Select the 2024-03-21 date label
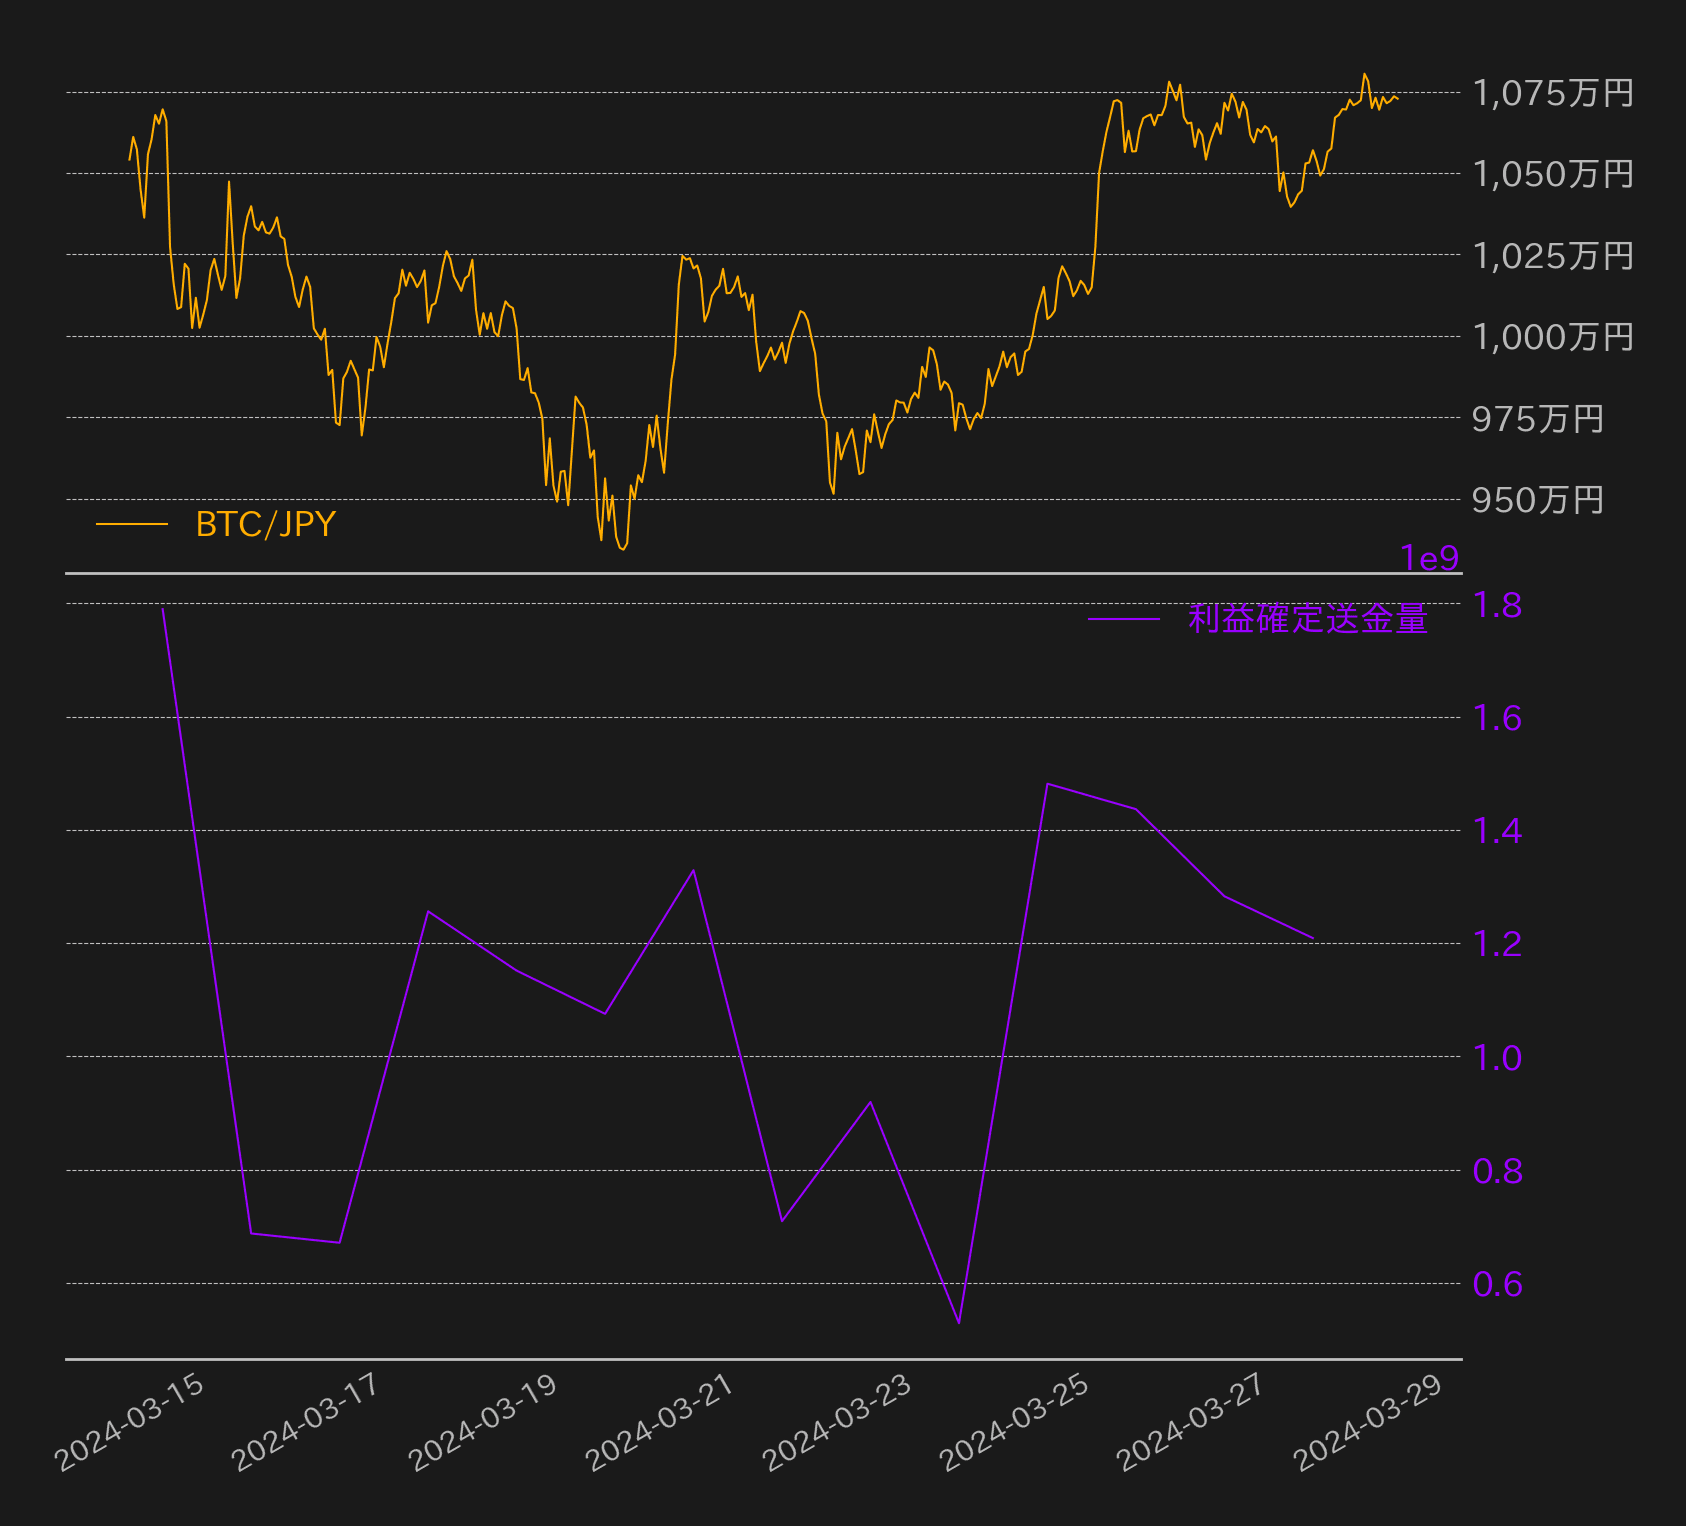 click(660, 1423)
